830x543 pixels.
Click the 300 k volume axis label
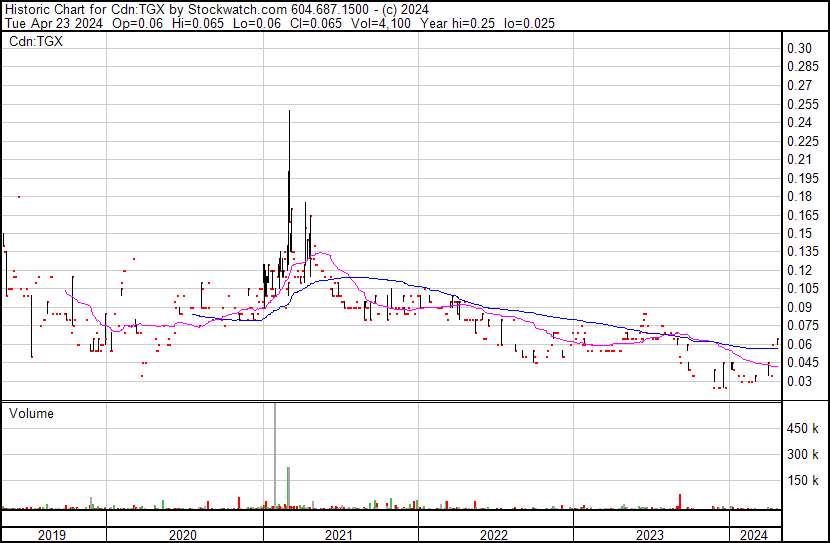(x=803, y=454)
